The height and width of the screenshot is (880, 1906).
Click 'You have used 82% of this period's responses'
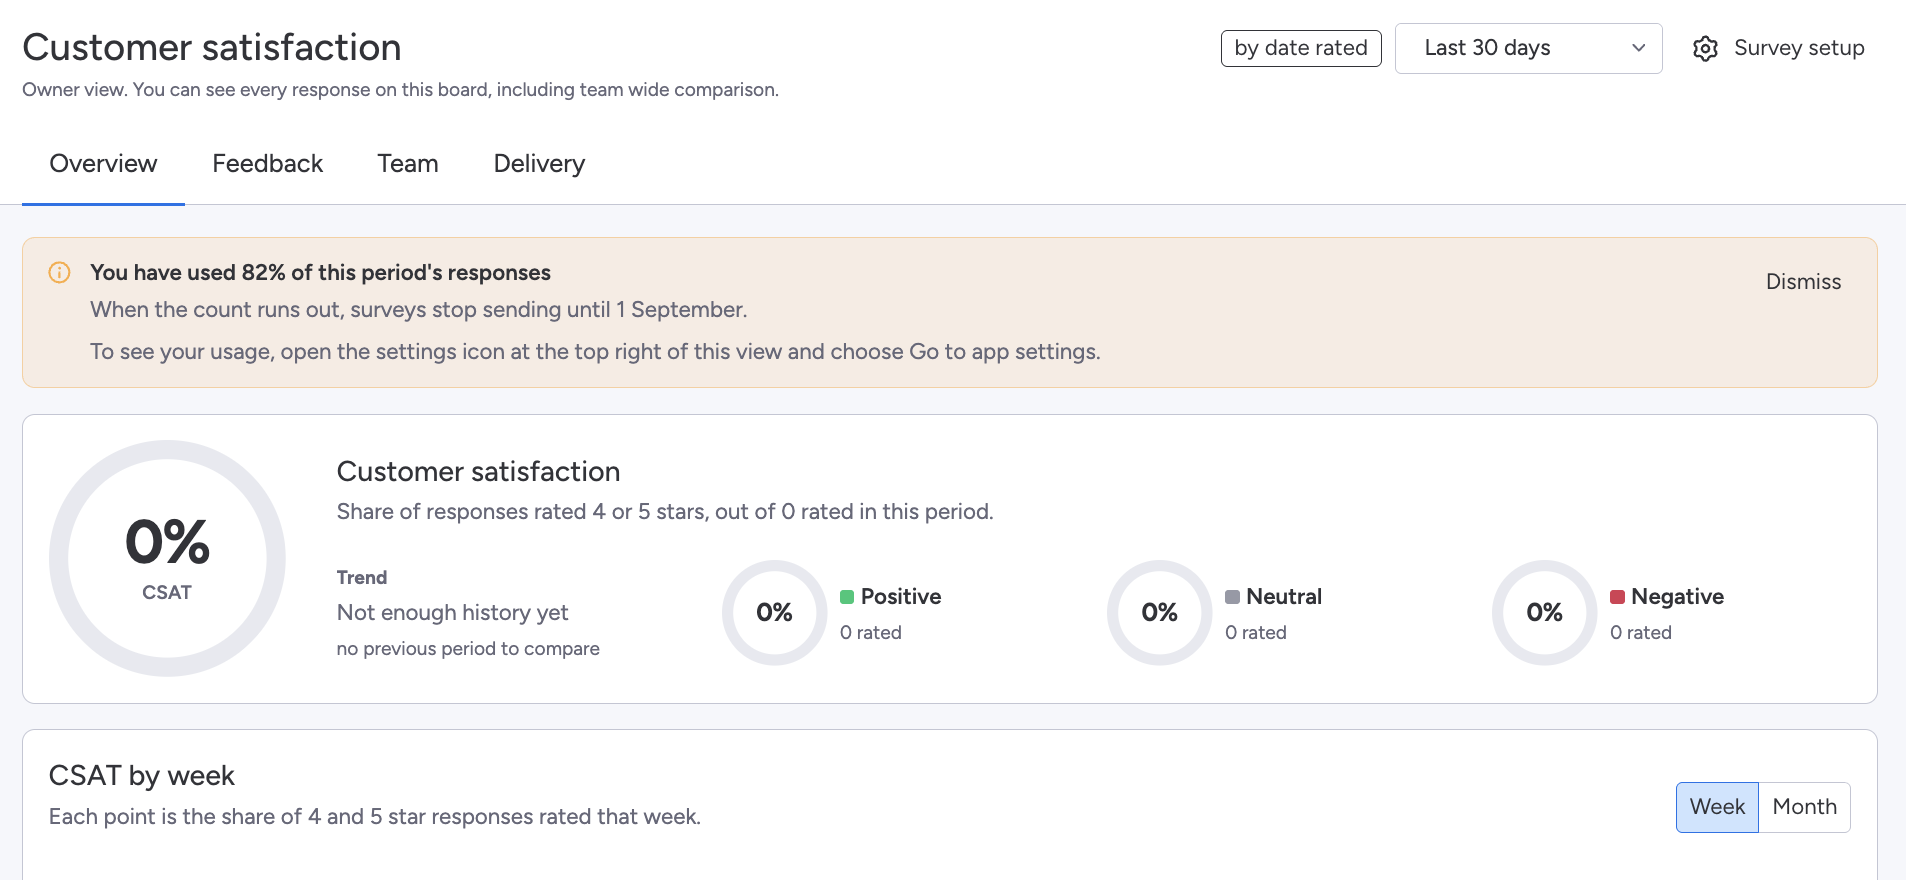320,273
